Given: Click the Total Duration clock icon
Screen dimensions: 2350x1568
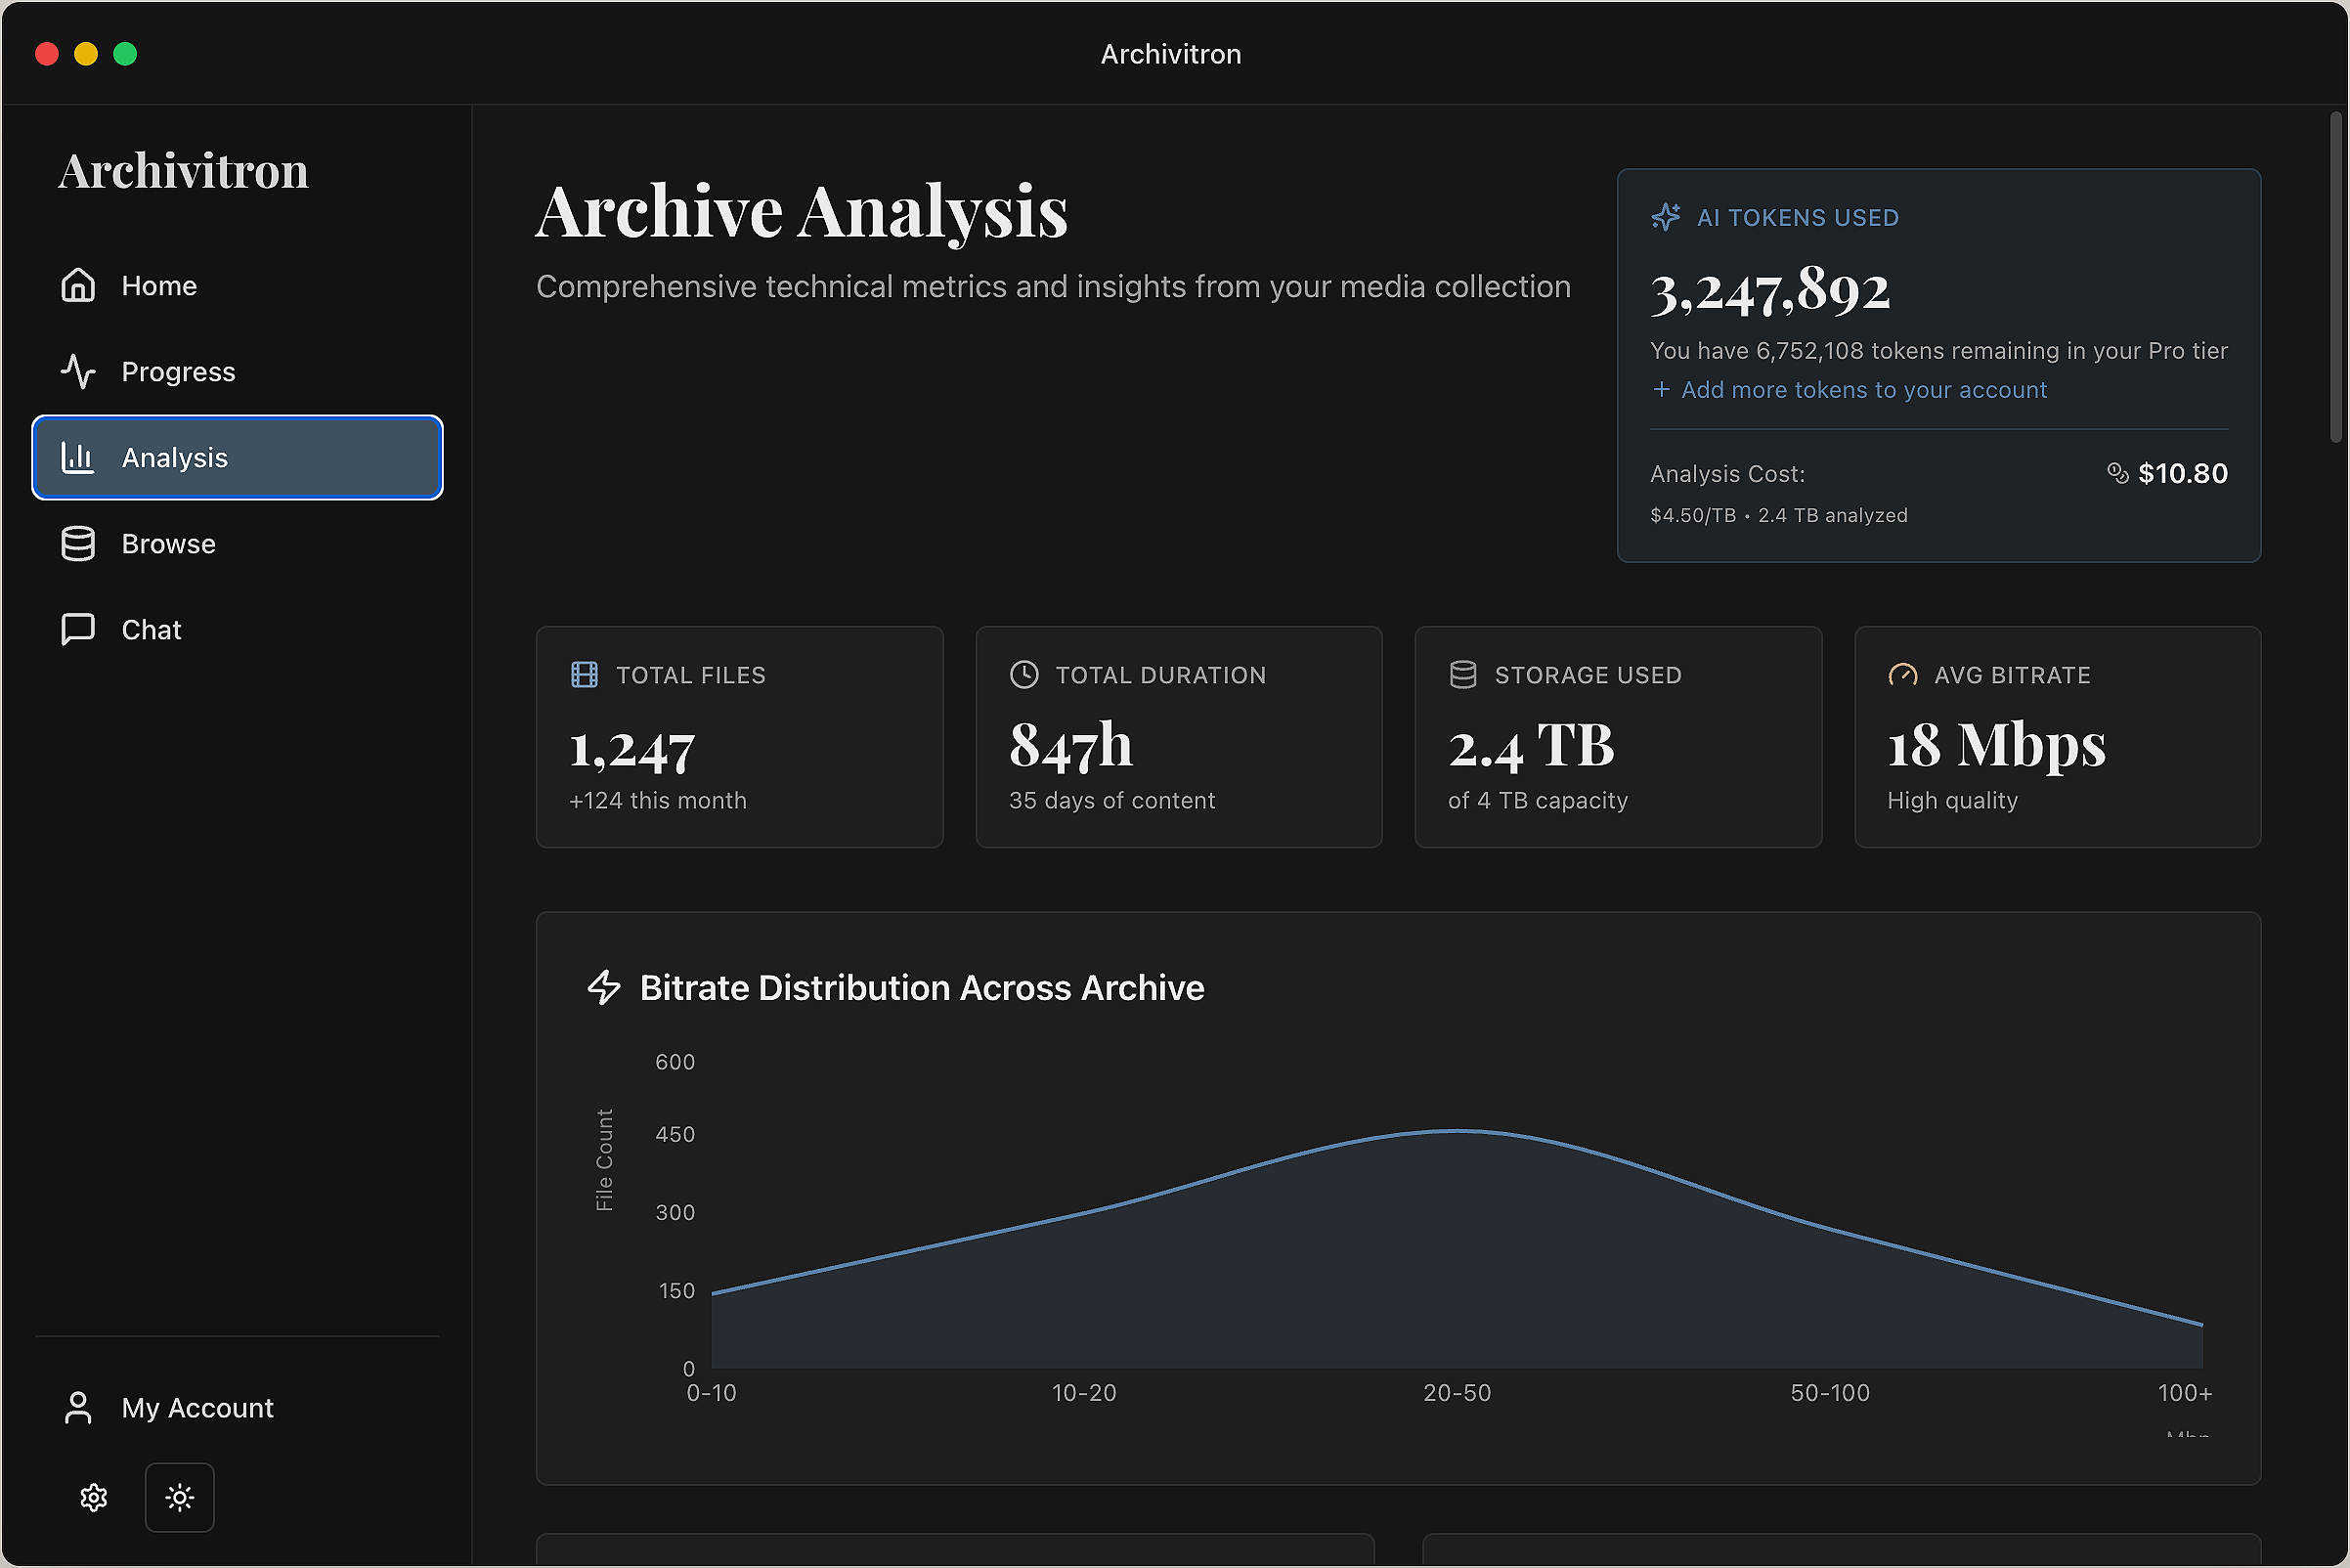Looking at the screenshot, I should pyautogui.click(x=1024, y=675).
